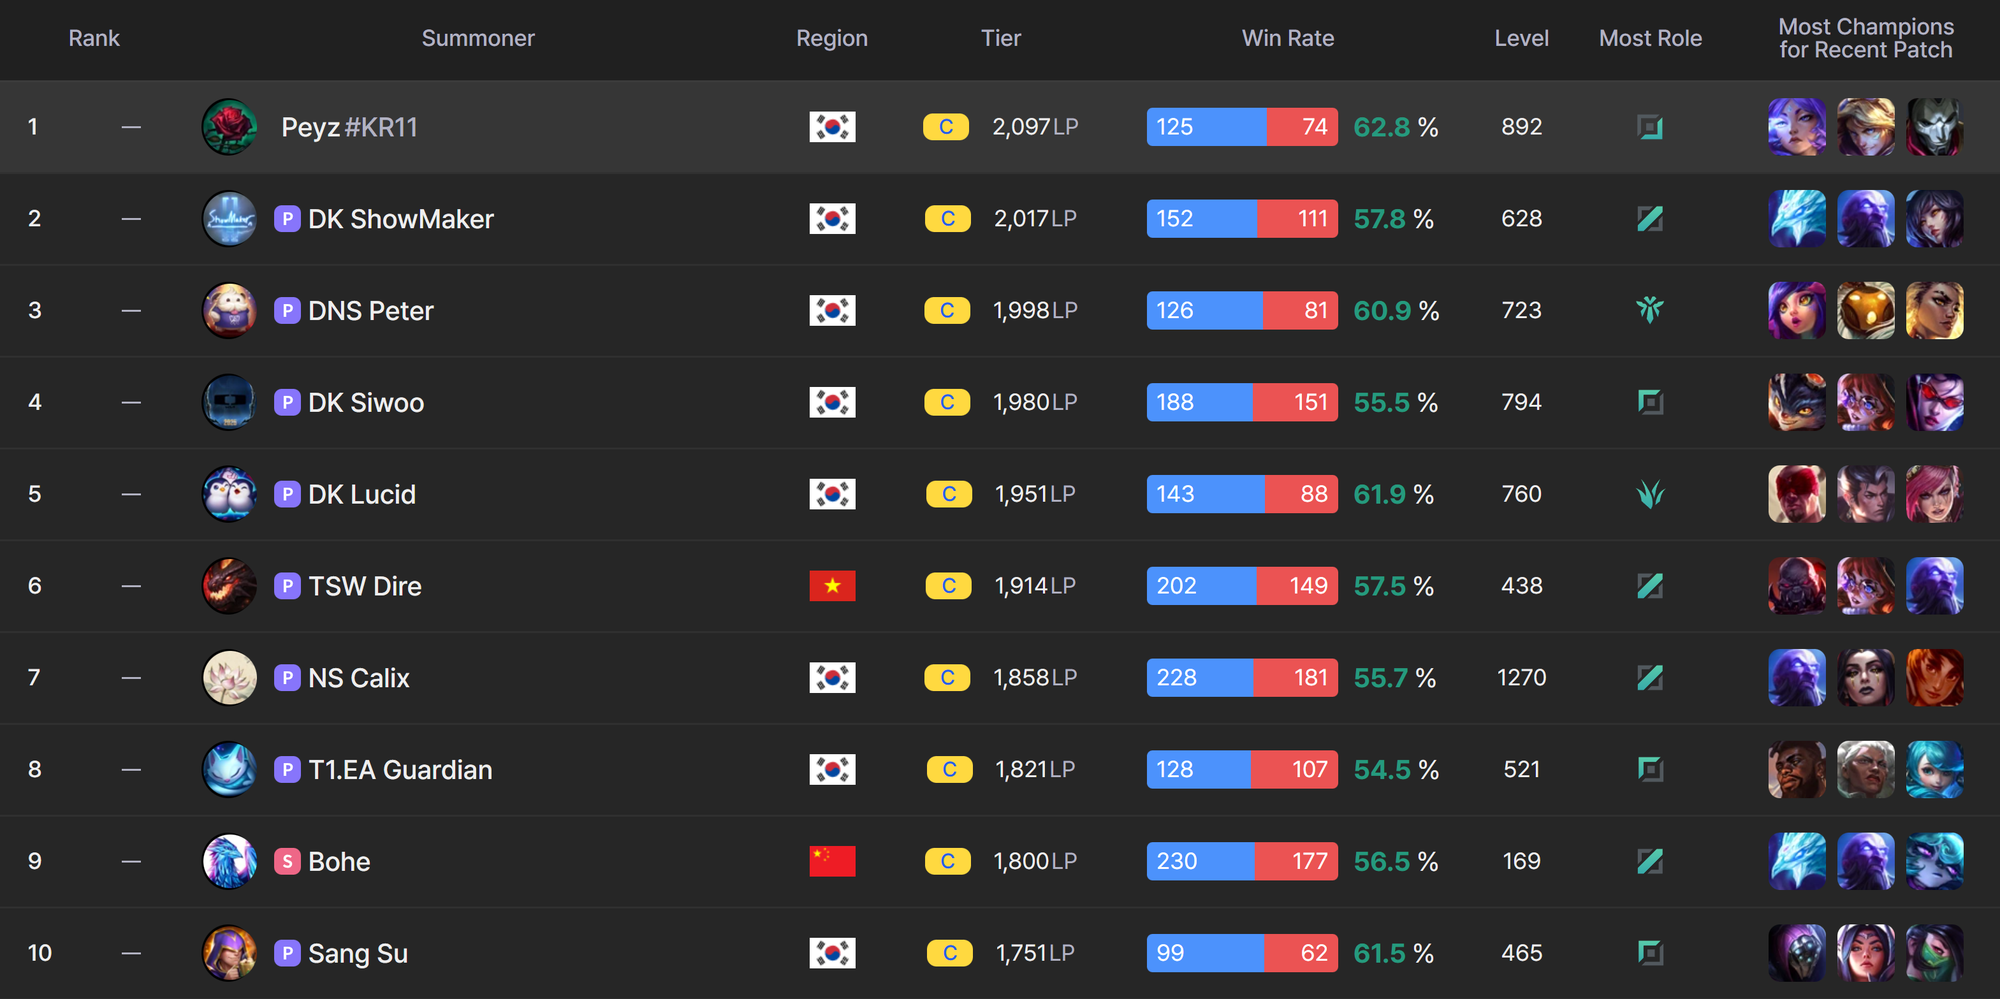Click the Vietnam flag for TSW Dire
2000x999 pixels.
832,585
